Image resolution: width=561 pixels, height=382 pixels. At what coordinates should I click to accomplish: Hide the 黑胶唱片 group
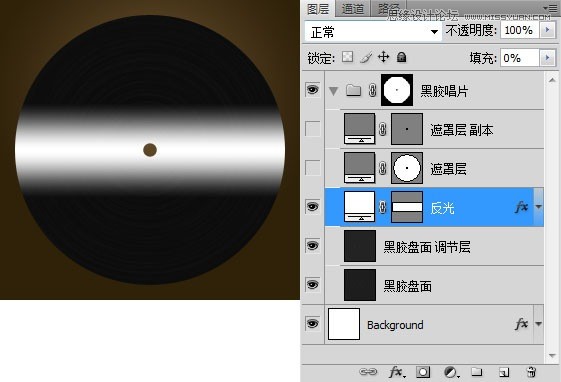(x=312, y=89)
